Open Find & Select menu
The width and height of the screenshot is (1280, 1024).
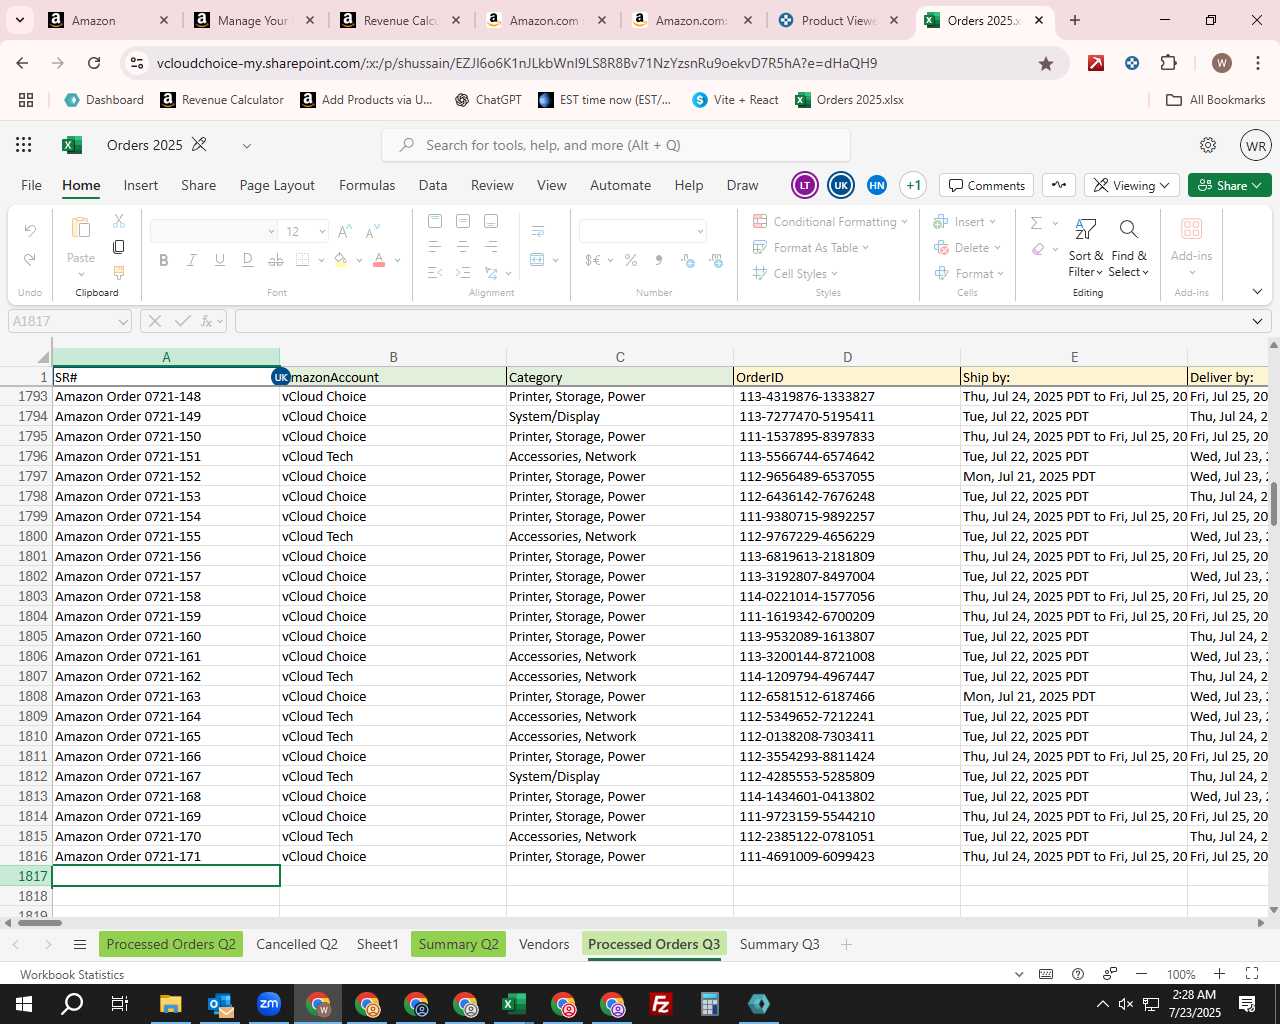tap(1129, 249)
